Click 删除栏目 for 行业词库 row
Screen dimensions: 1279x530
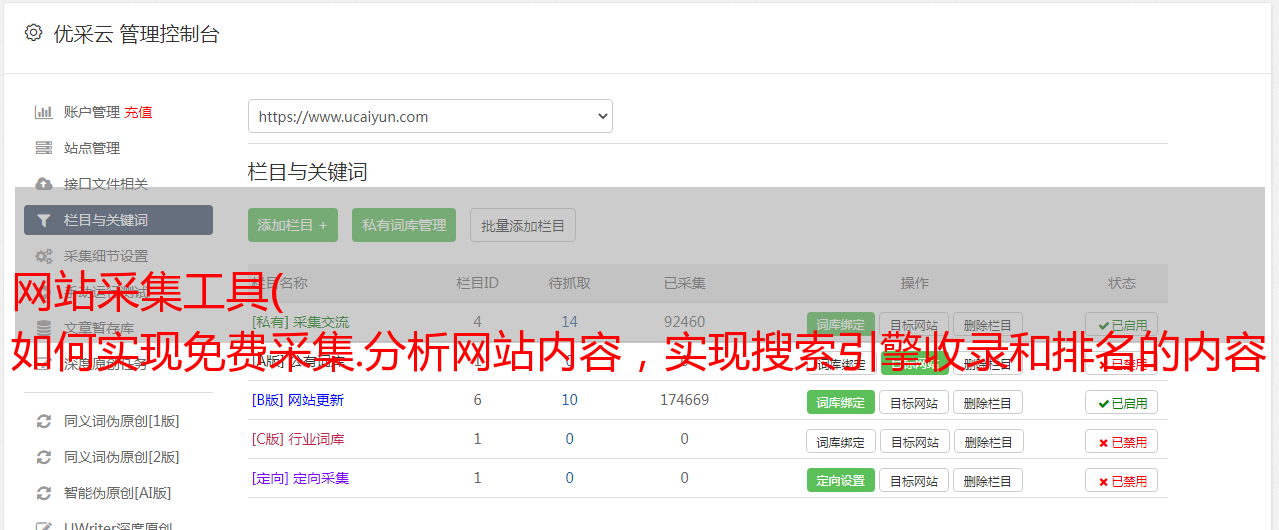pos(988,441)
